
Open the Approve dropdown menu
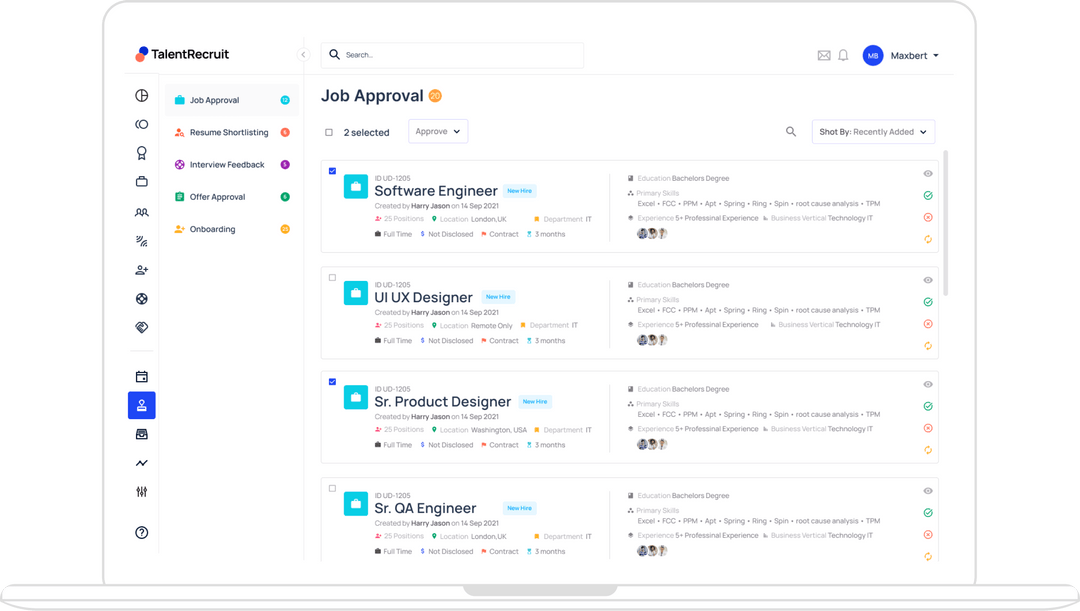(438, 131)
